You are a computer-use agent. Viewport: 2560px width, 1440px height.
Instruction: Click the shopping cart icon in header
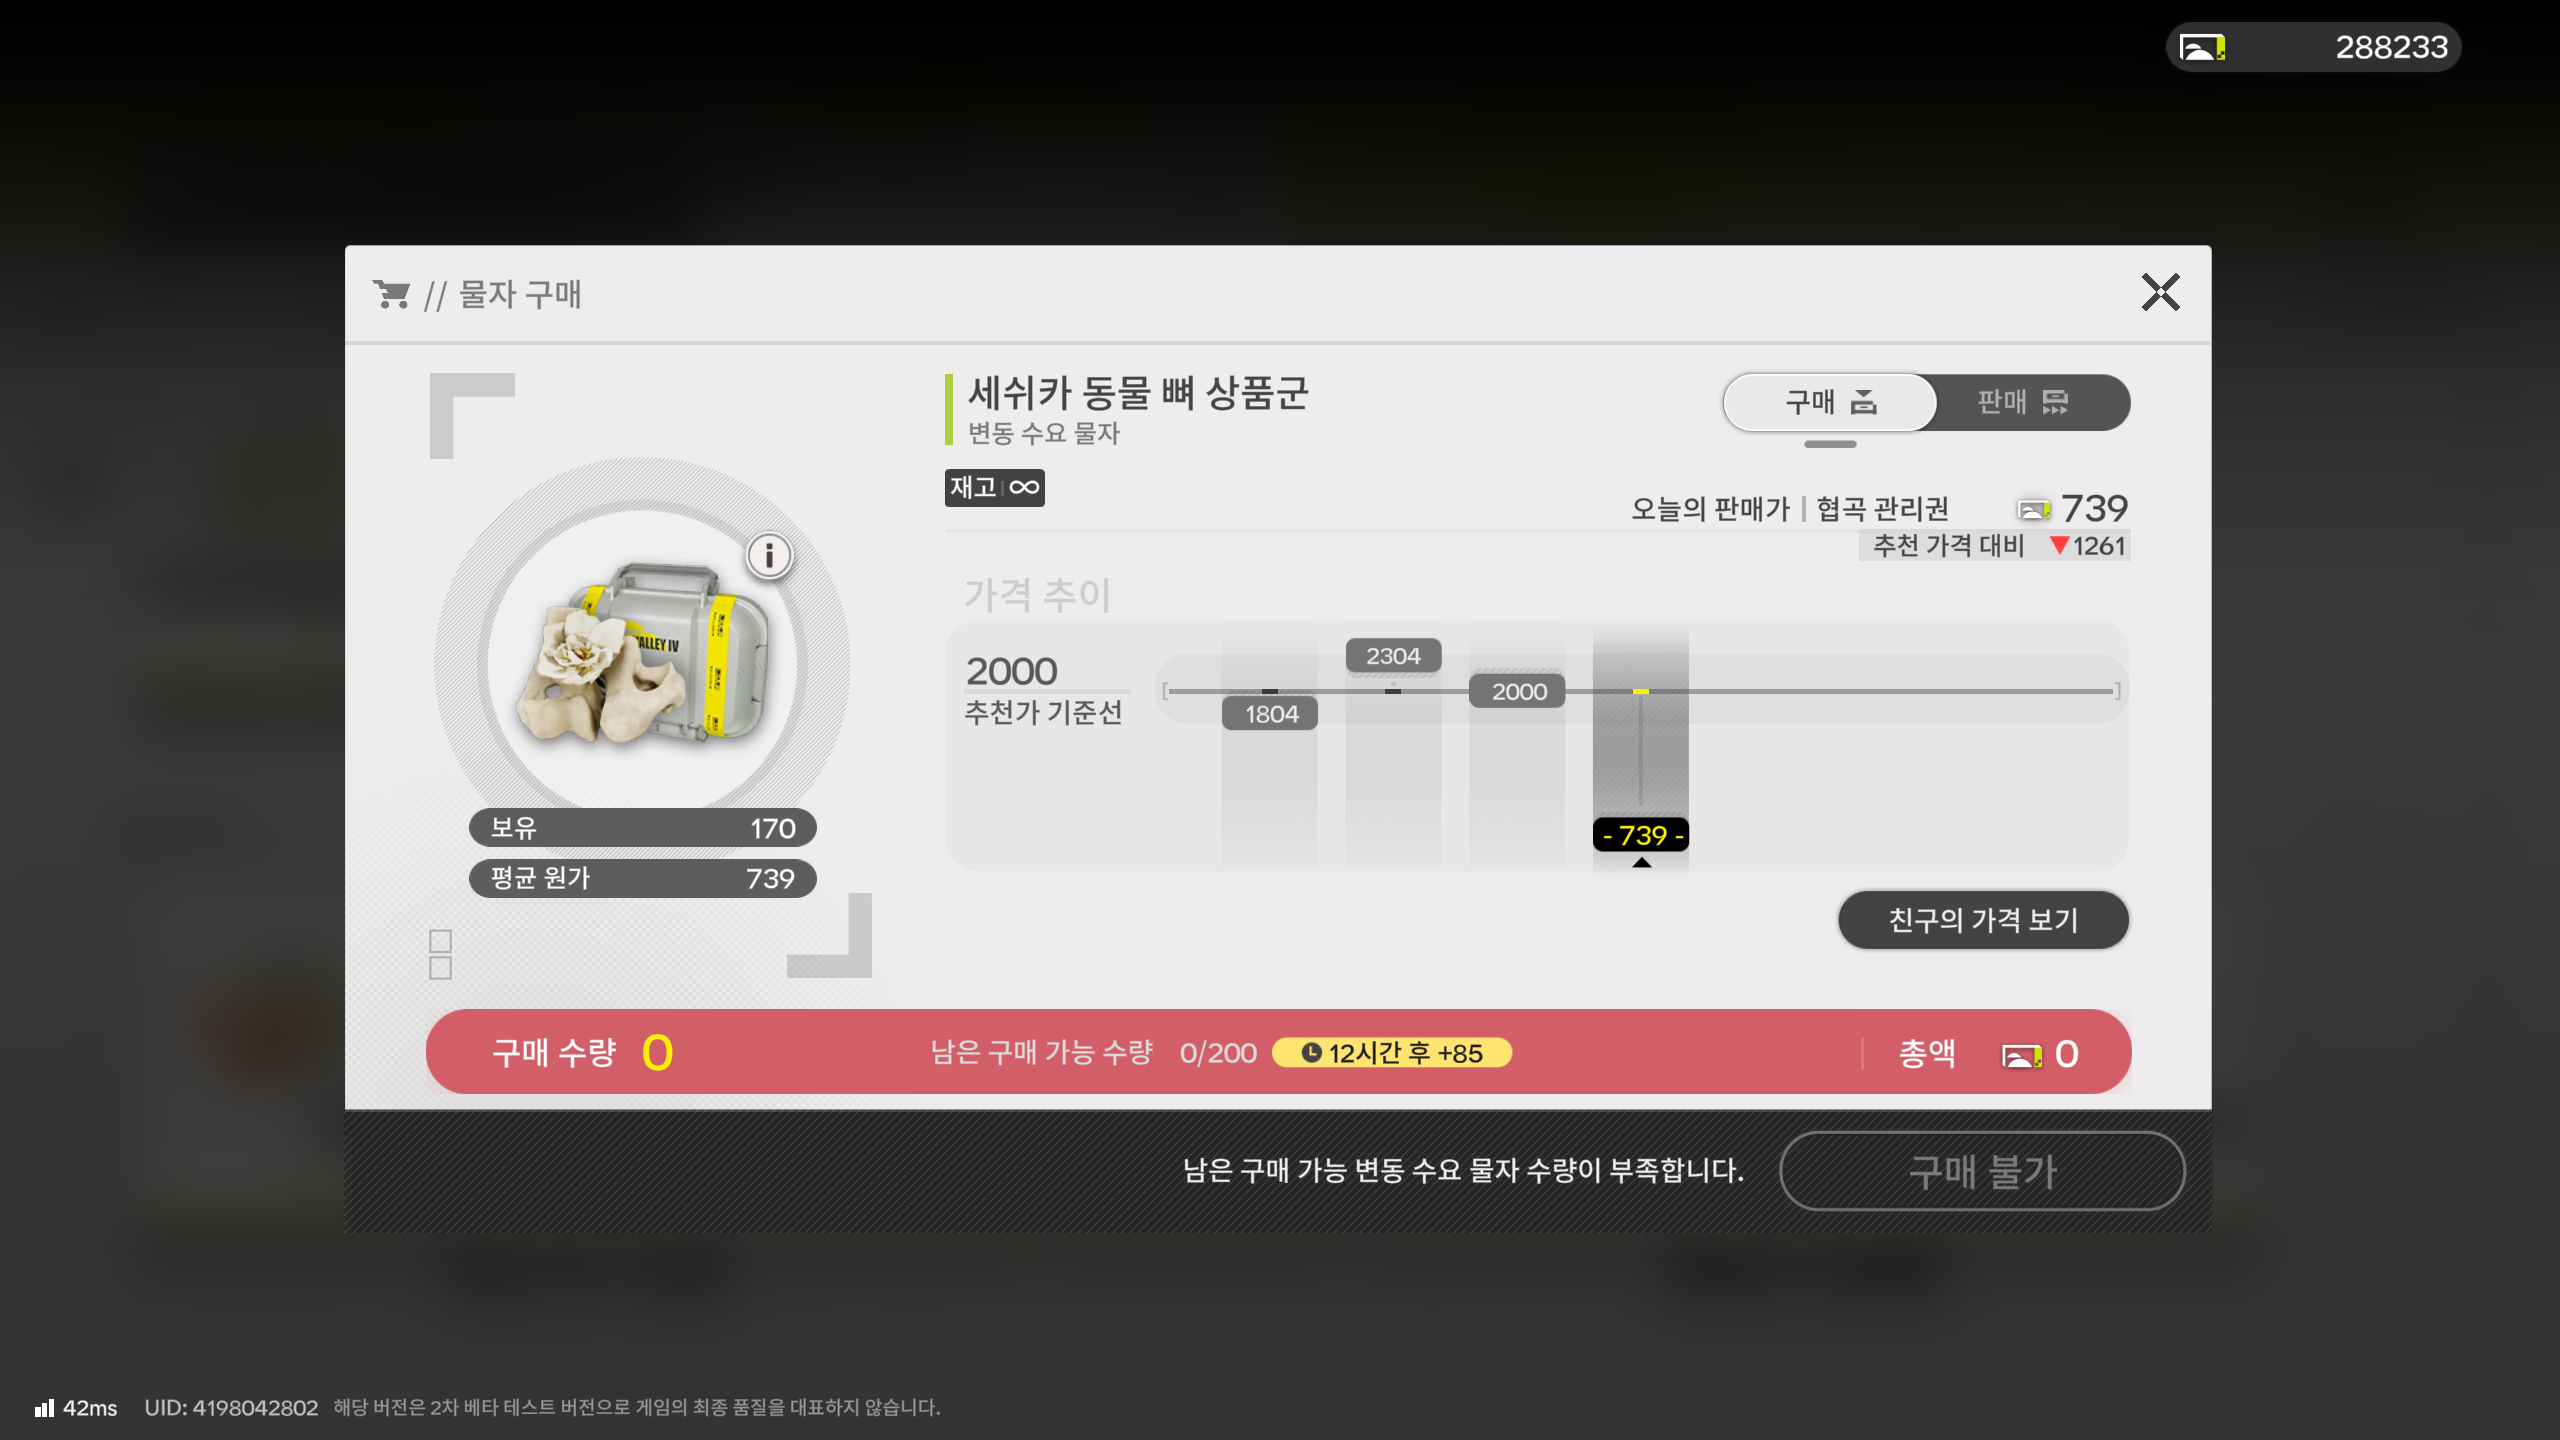(x=391, y=294)
